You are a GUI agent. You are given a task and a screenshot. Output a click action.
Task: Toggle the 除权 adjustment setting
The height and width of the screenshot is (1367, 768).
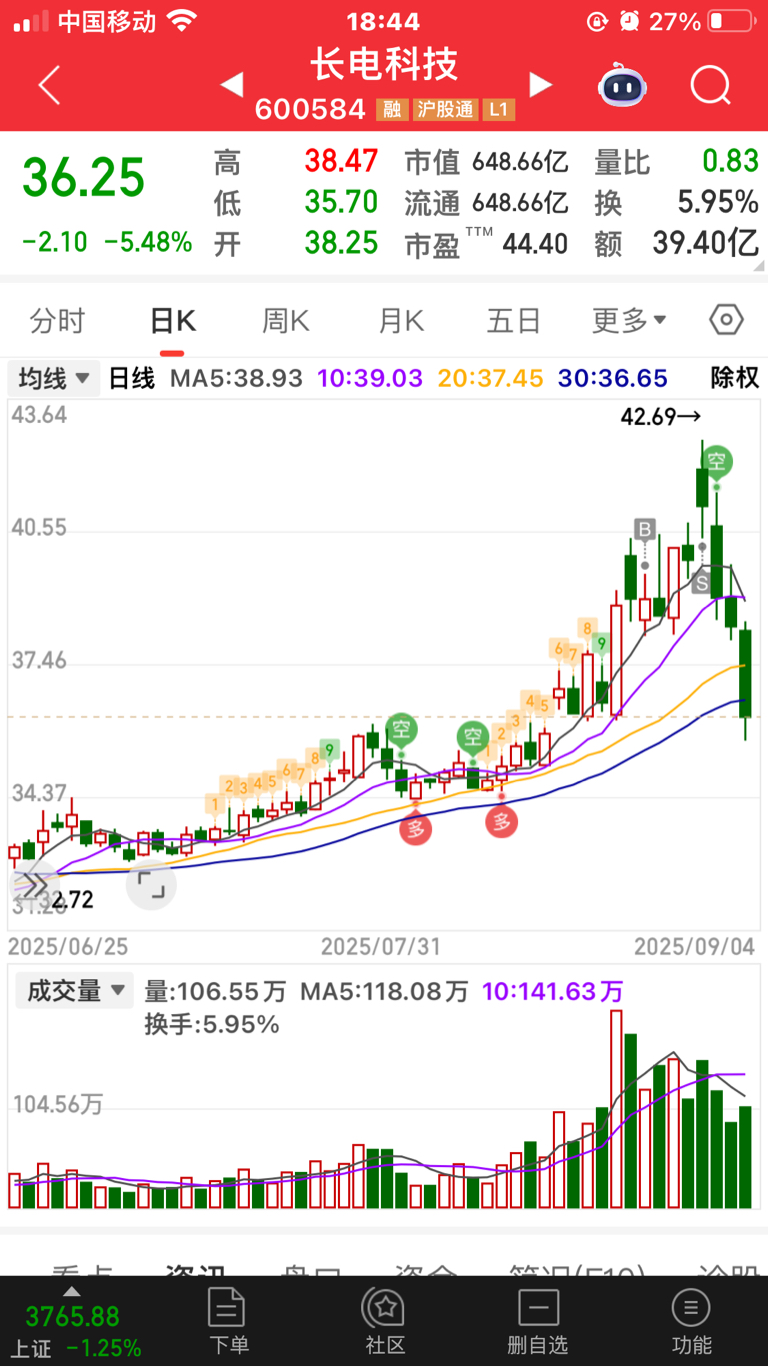click(735, 378)
